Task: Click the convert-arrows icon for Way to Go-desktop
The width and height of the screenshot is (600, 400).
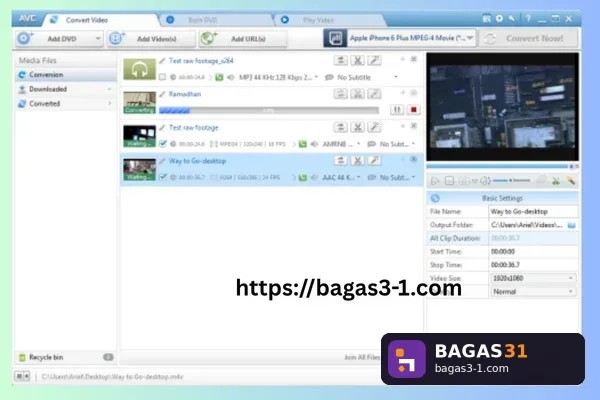Action: click(x=340, y=160)
